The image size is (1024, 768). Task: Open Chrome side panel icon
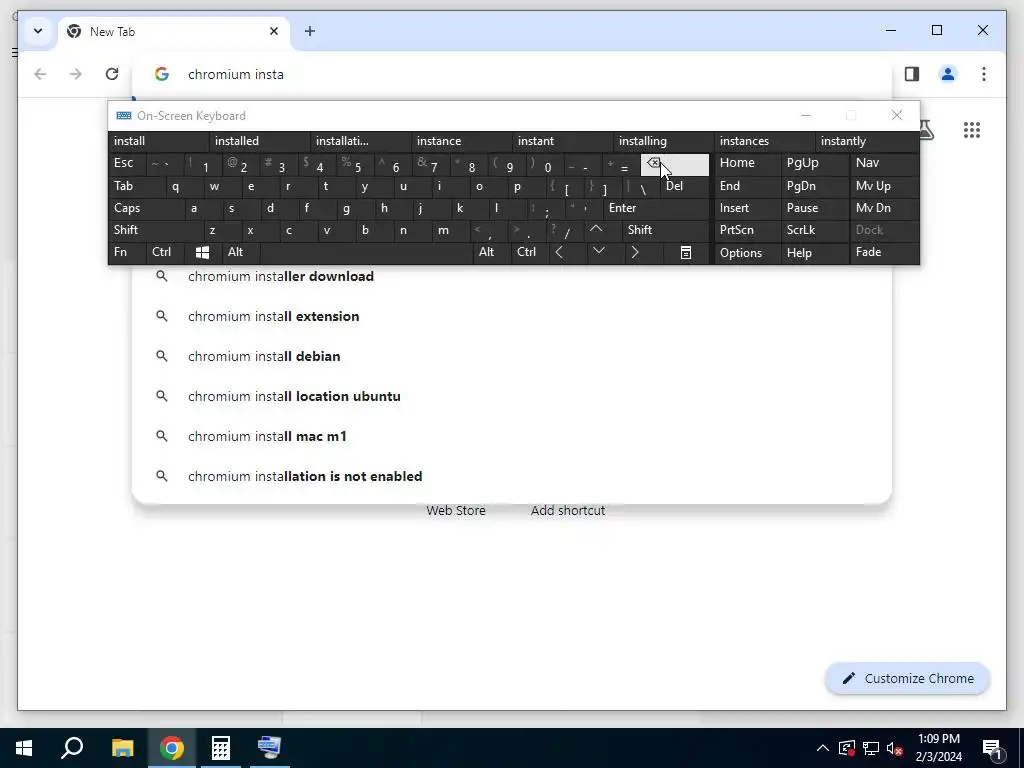coord(912,74)
